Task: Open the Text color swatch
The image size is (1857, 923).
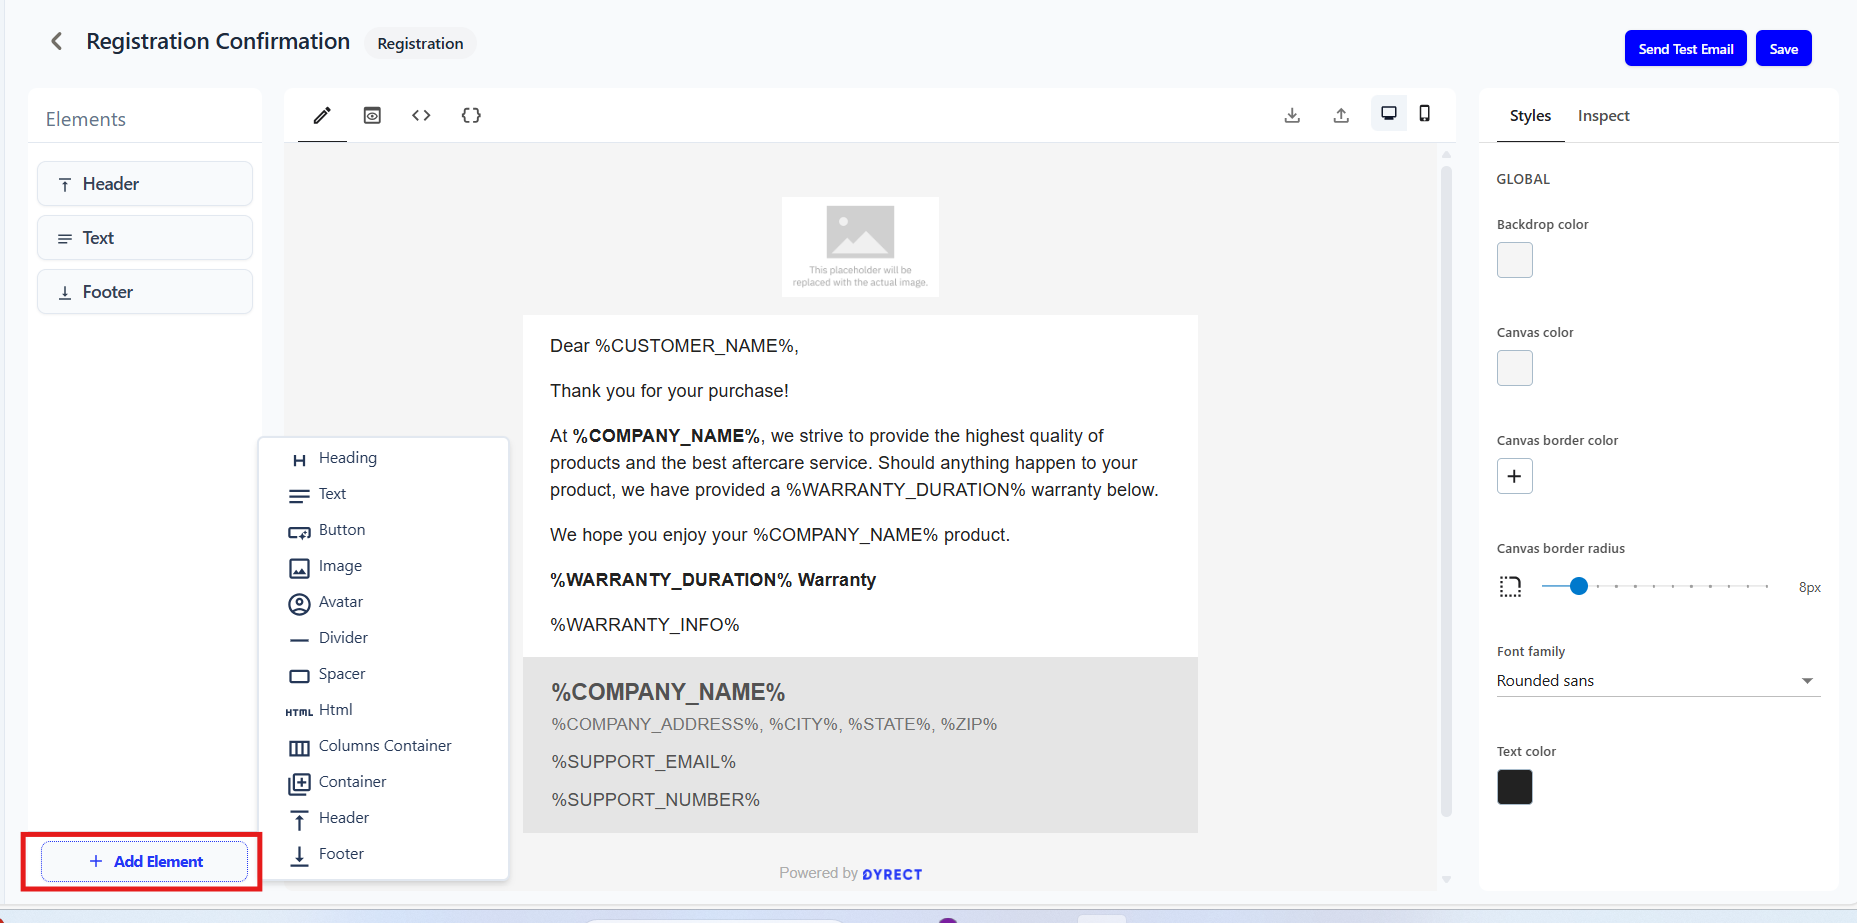Action: tap(1514, 787)
